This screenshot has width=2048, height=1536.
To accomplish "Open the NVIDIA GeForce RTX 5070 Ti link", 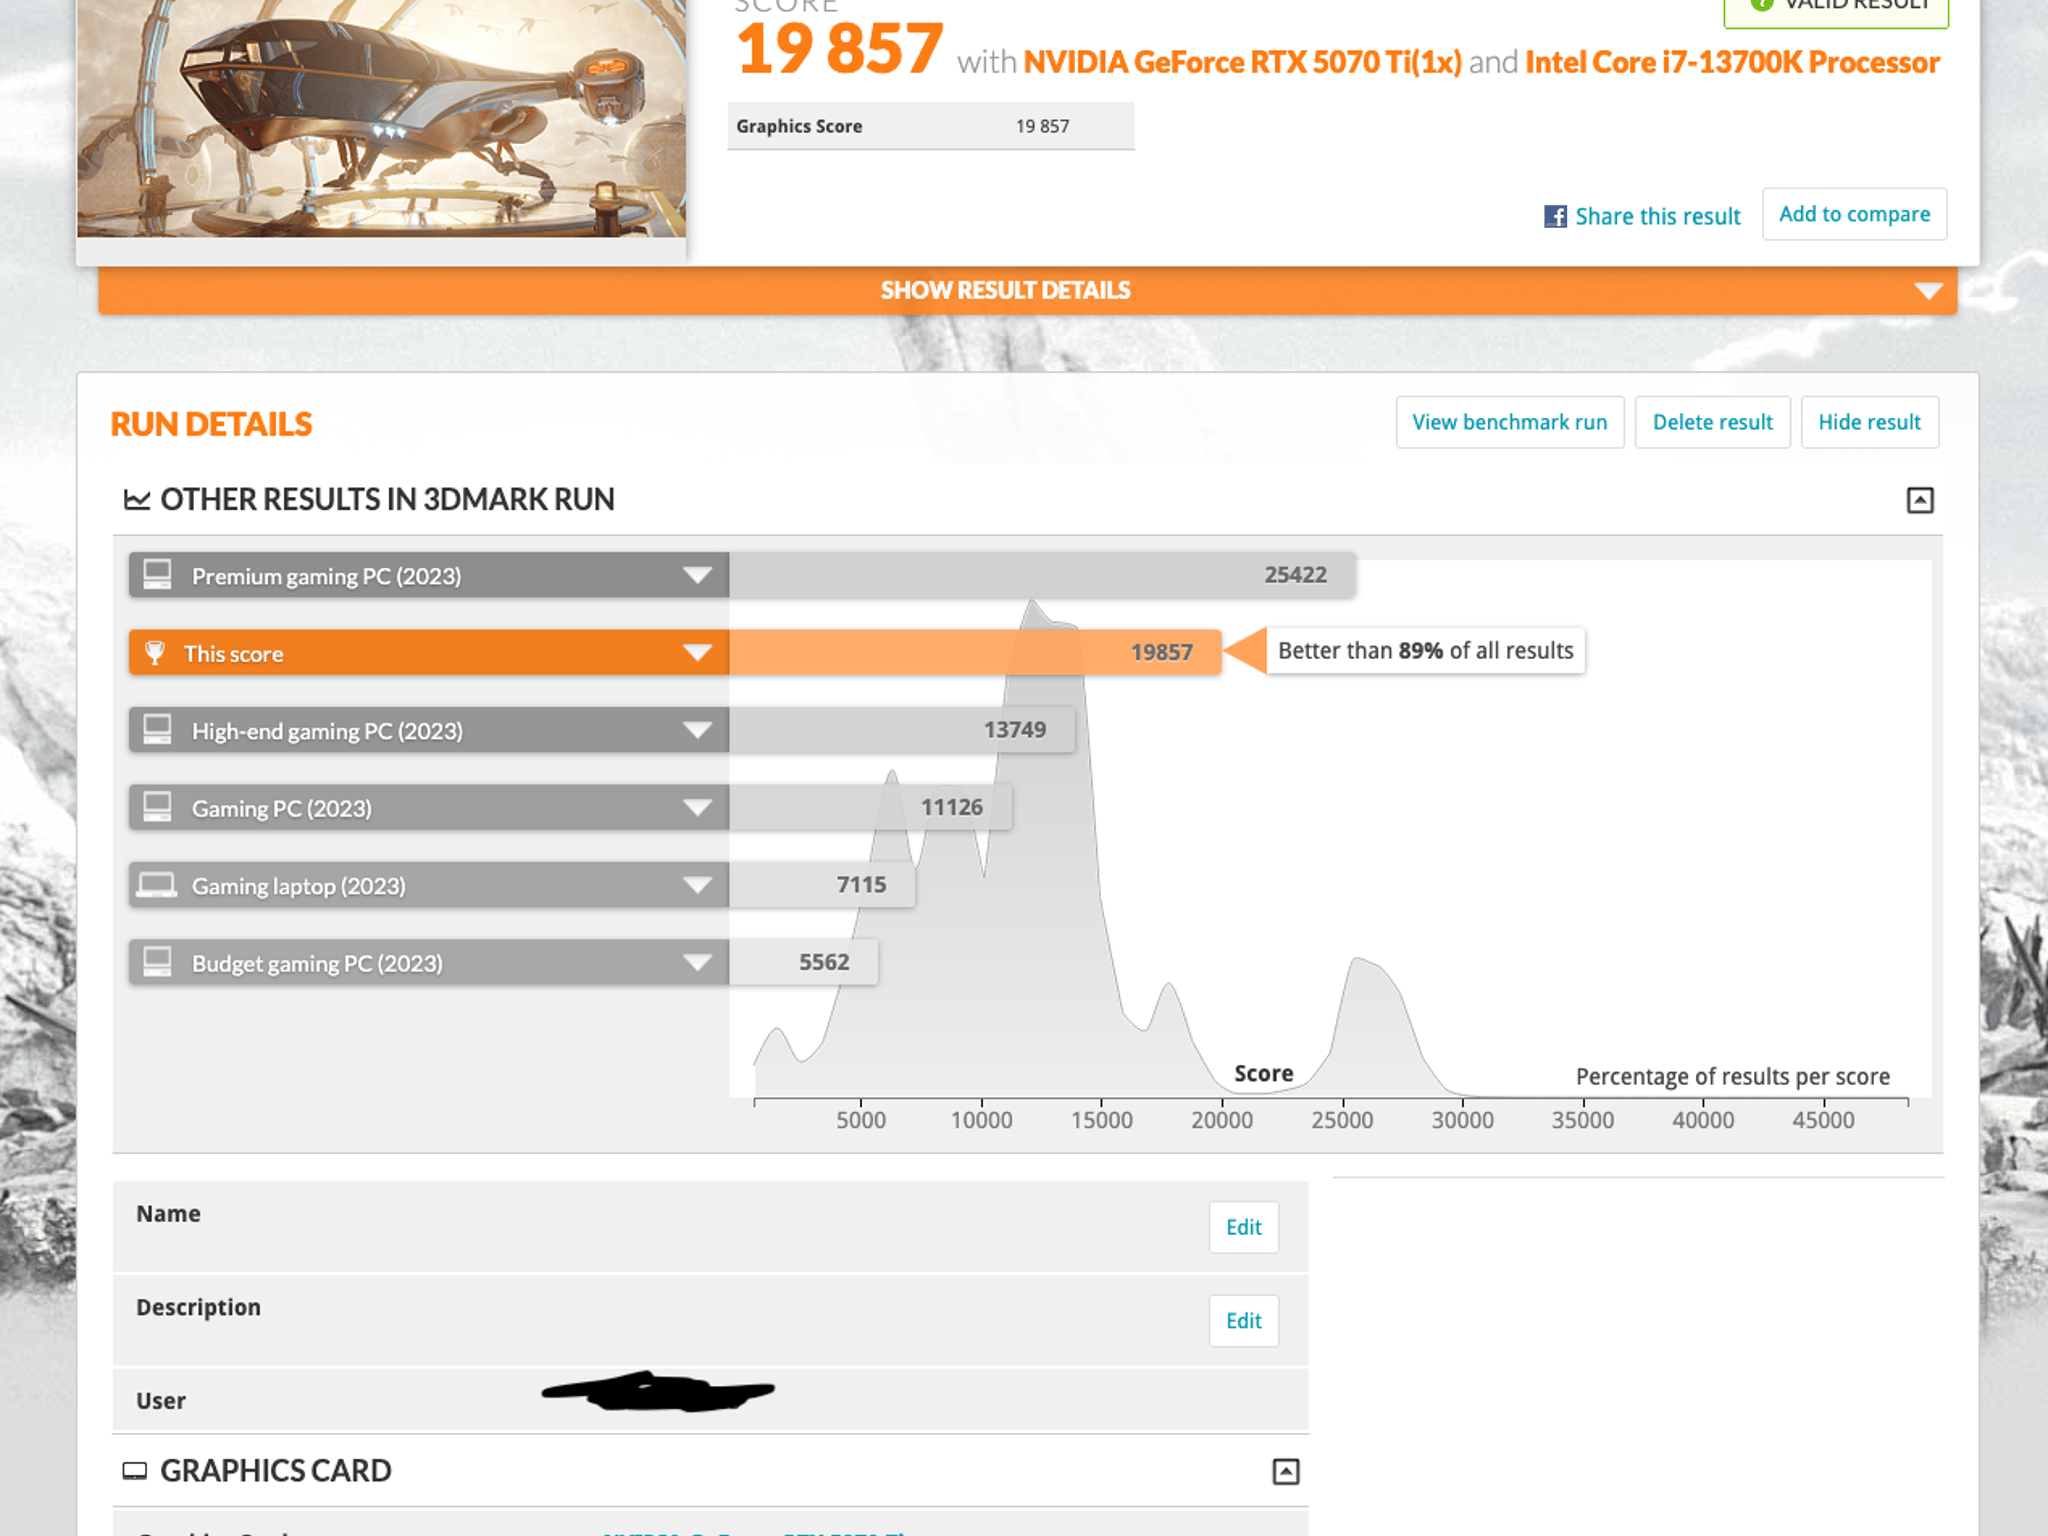I will coord(1242,62).
